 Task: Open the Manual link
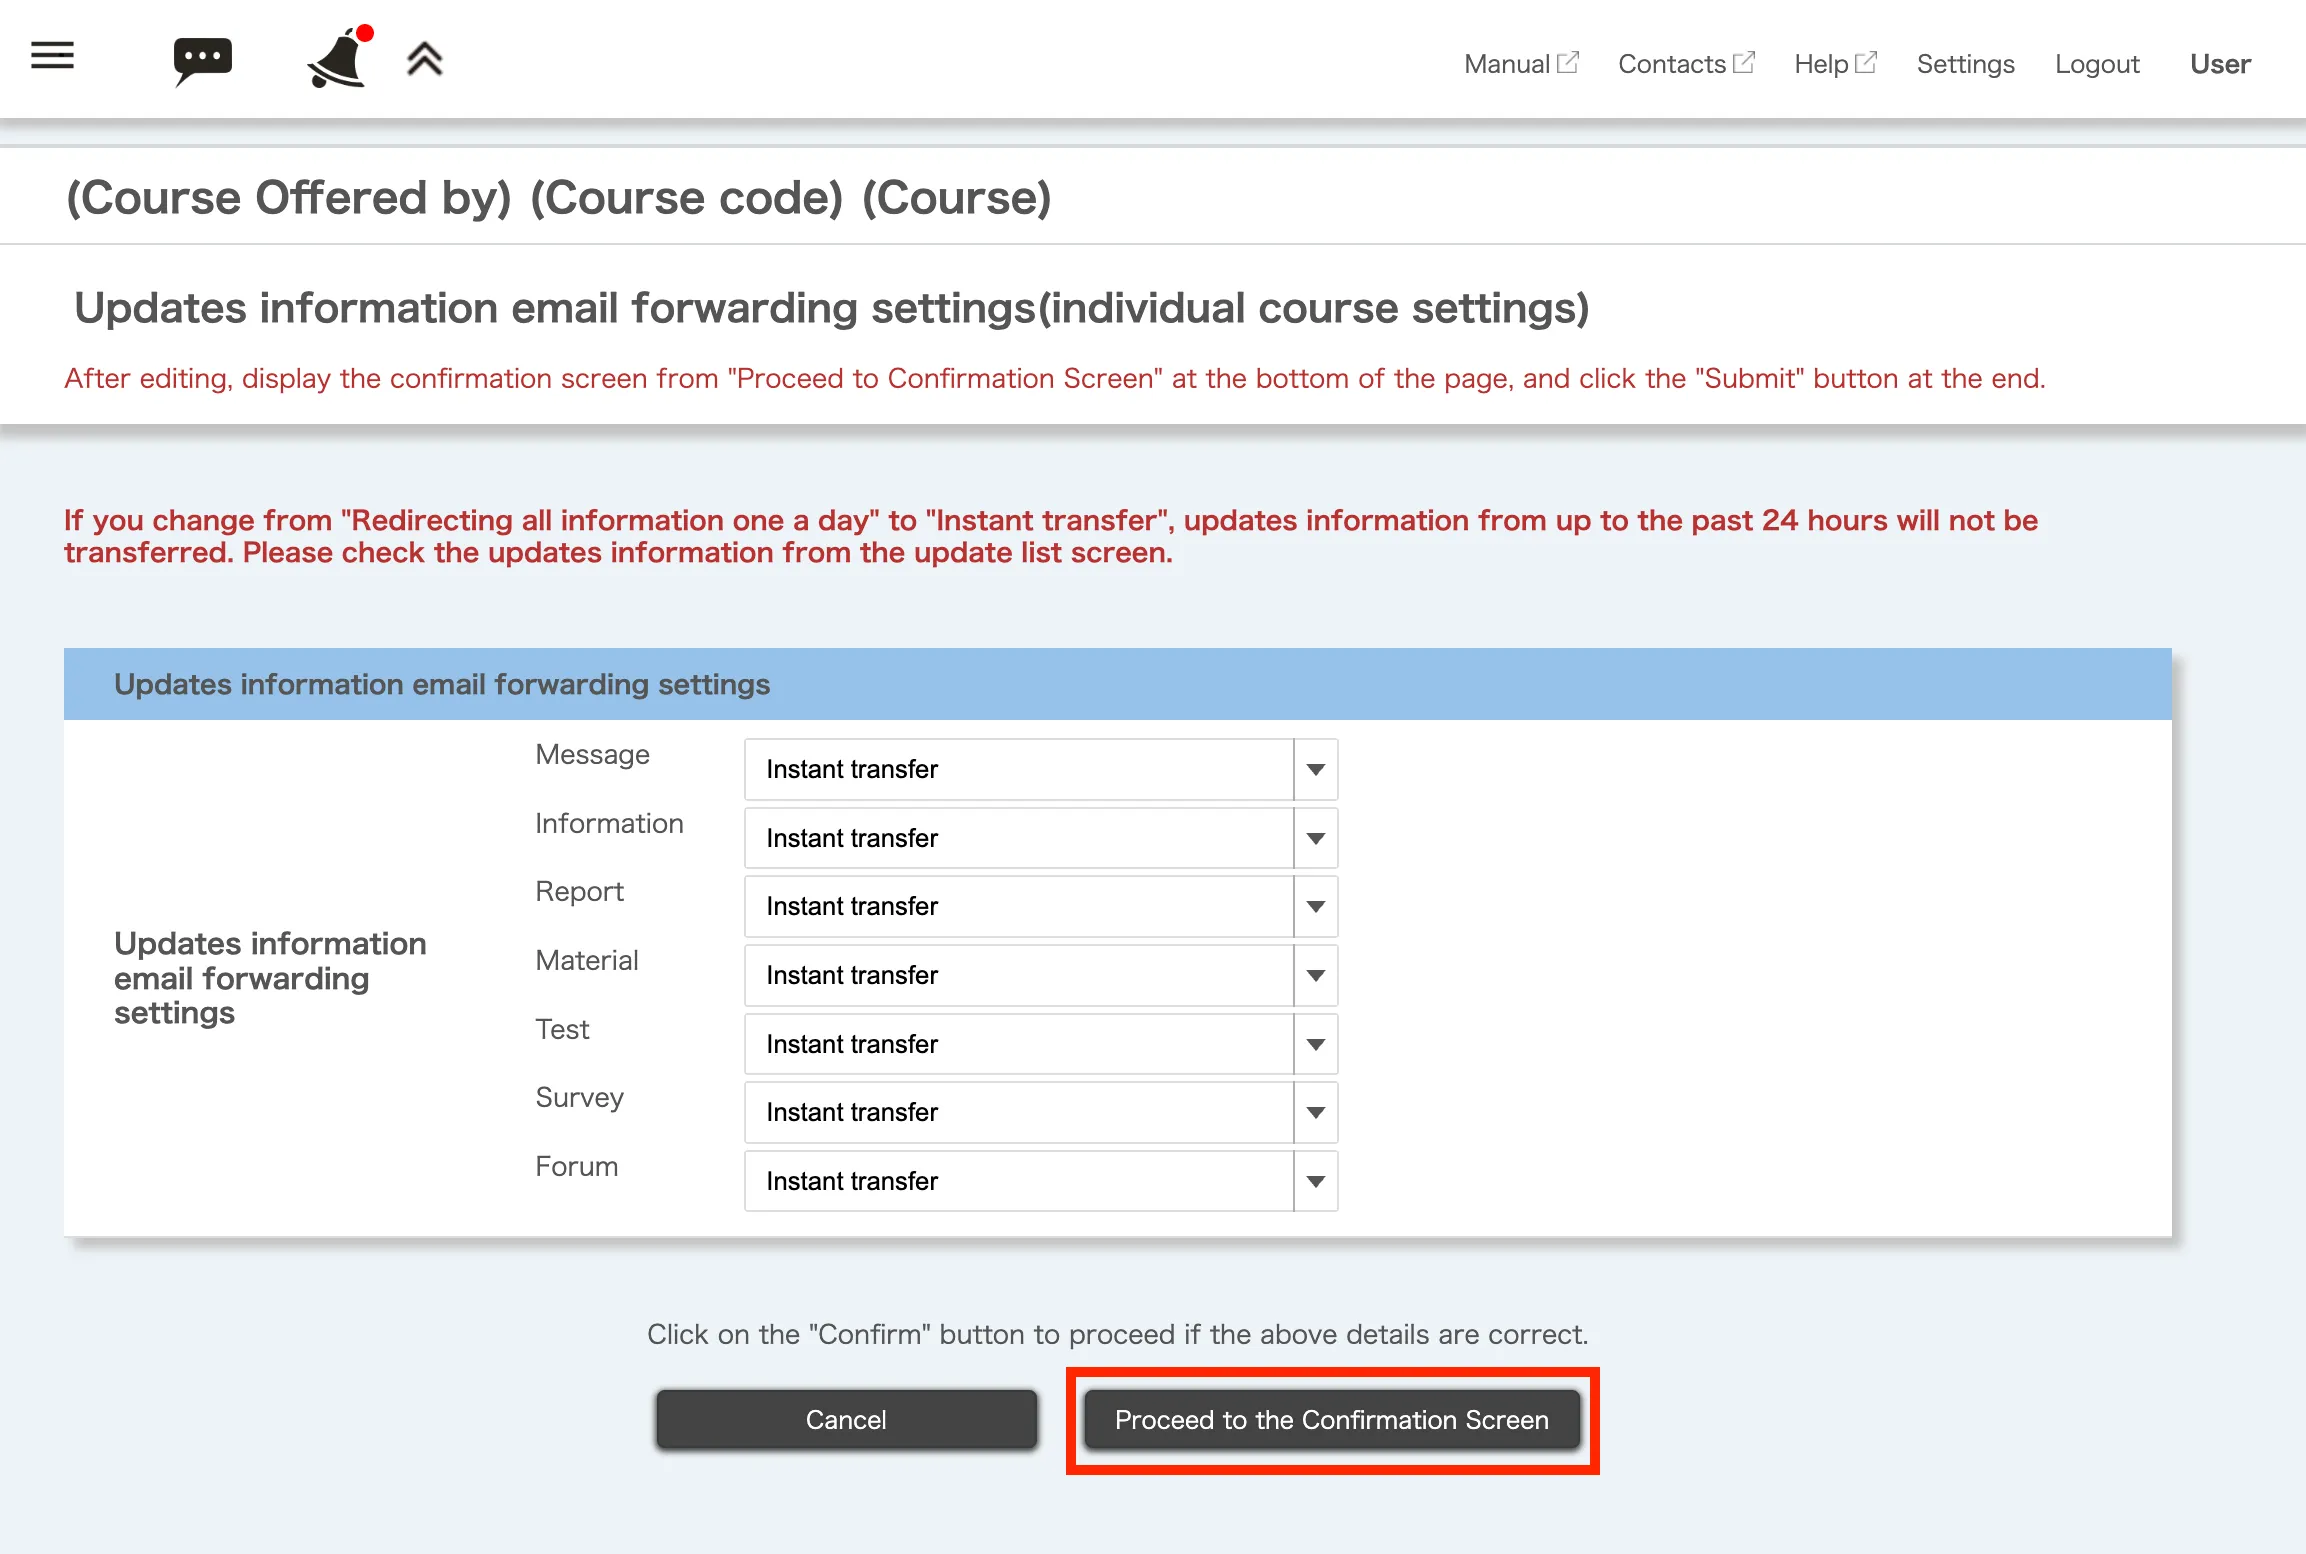[x=1506, y=64]
